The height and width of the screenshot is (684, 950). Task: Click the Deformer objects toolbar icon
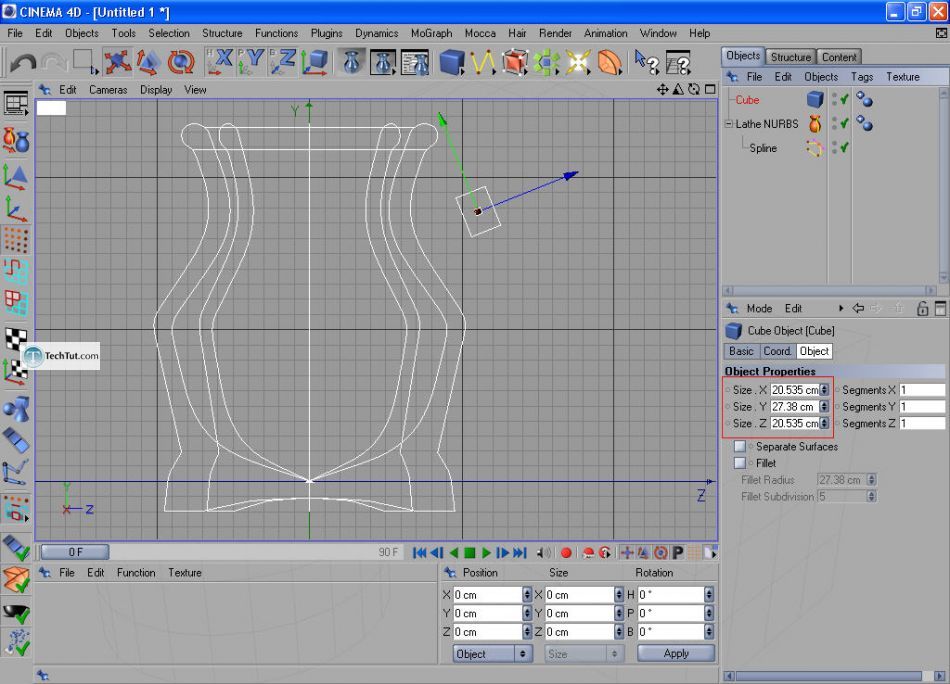pos(610,62)
